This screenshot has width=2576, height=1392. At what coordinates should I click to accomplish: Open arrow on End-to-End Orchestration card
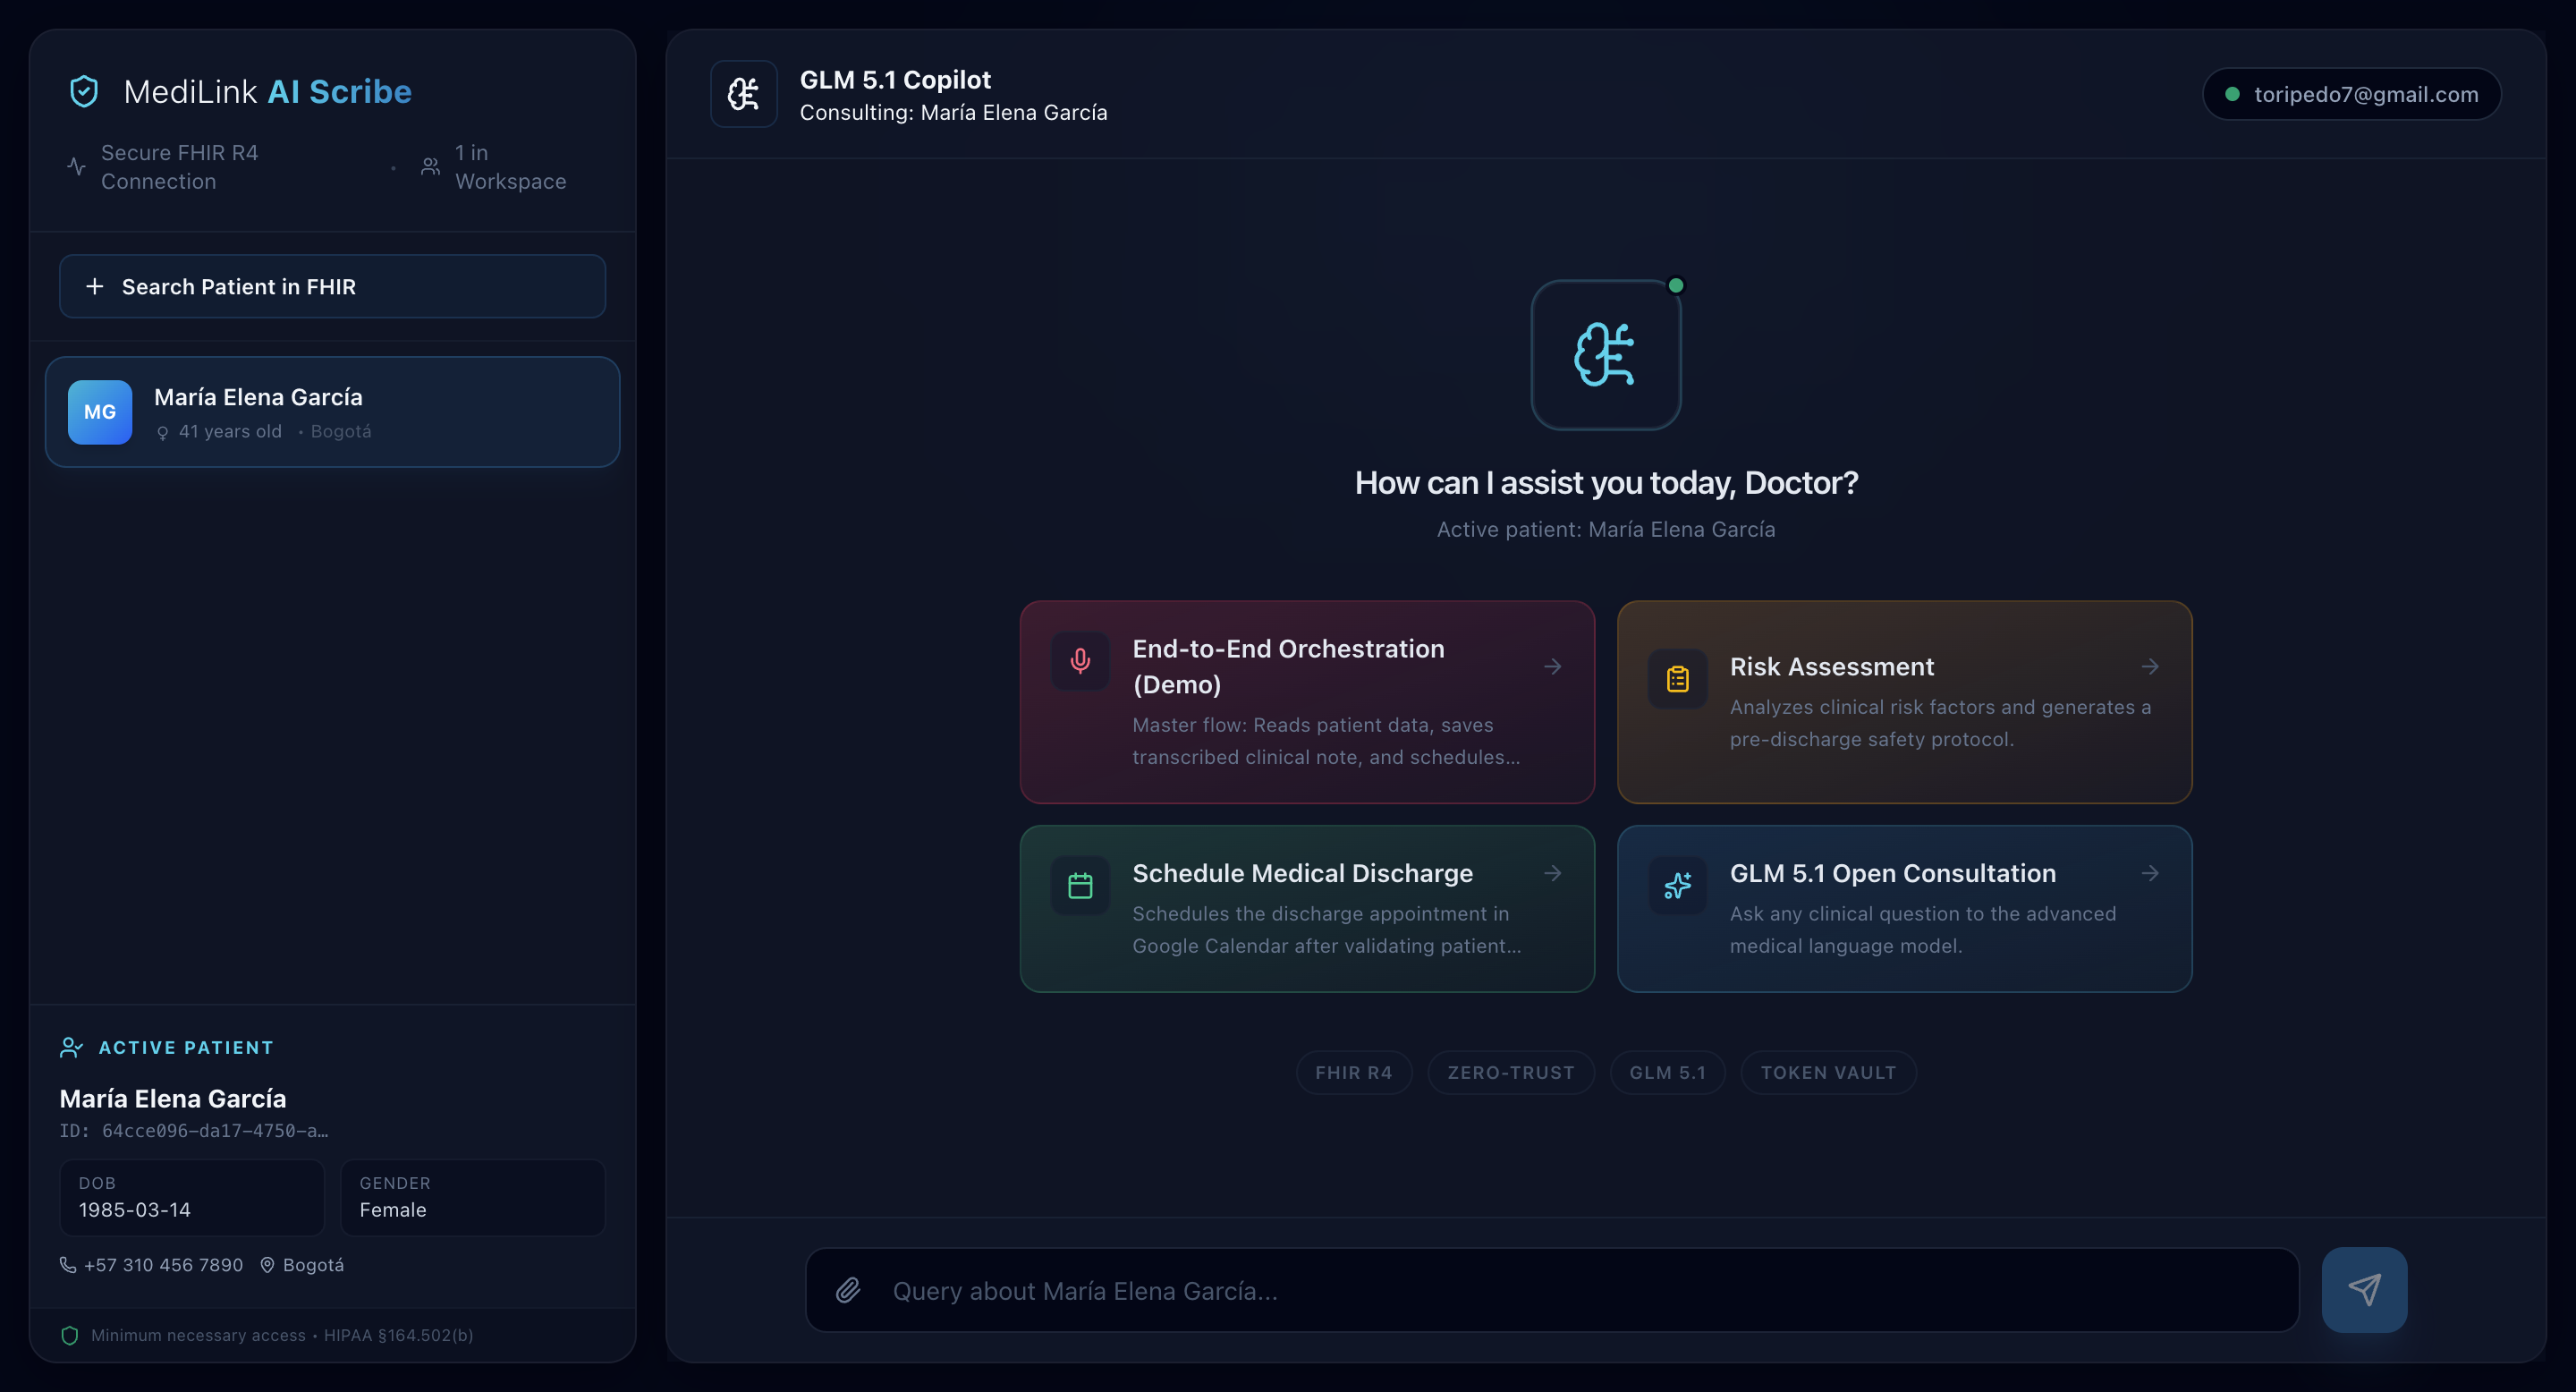tap(1552, 667)
